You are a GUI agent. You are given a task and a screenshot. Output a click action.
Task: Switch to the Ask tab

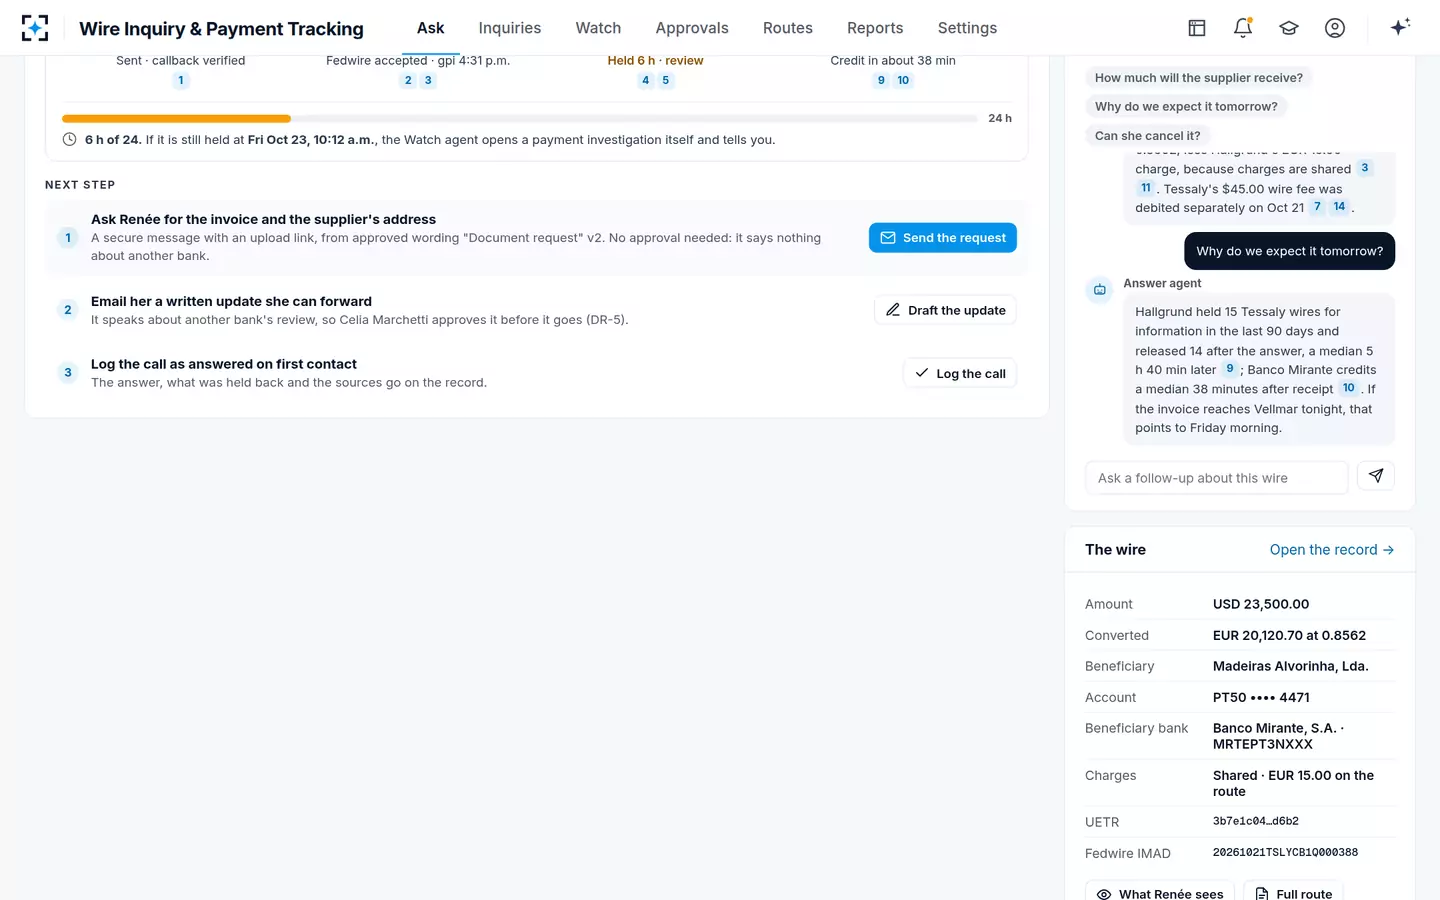431,28
